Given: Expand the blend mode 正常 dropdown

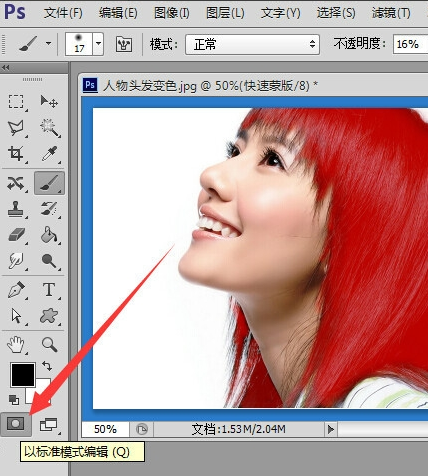Looking at the screenshot, I should coord(252,44).
